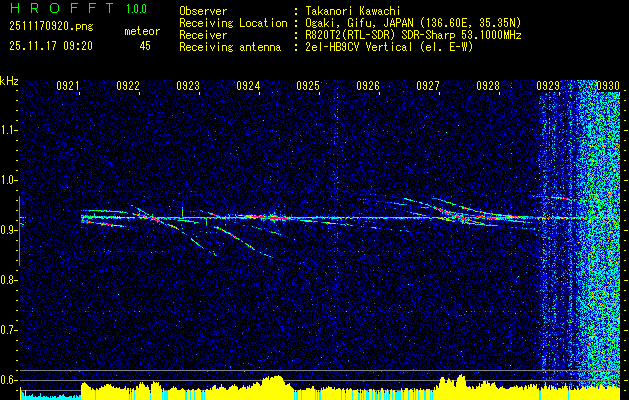
Task: Click the HROFFT program title text
Action: point(62,8)
